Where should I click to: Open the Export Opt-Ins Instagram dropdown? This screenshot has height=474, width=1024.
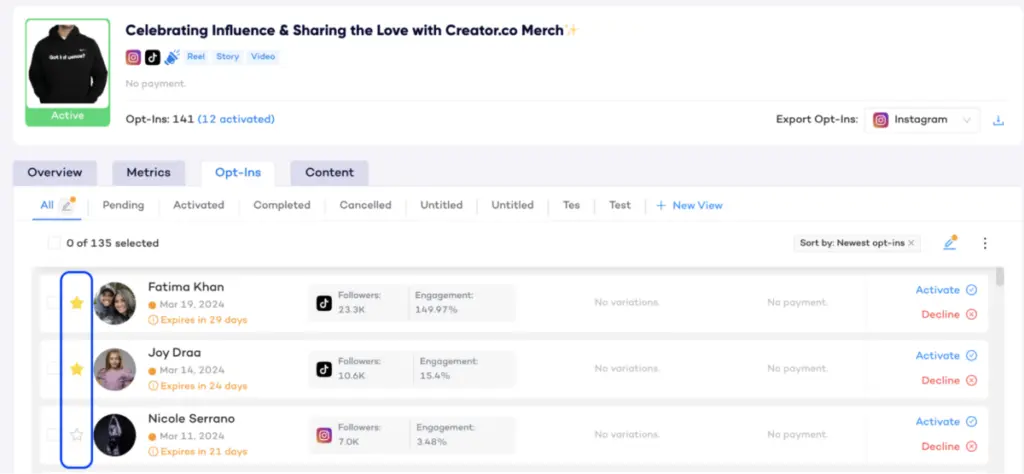pyautogui.click(x=921, y=120)
